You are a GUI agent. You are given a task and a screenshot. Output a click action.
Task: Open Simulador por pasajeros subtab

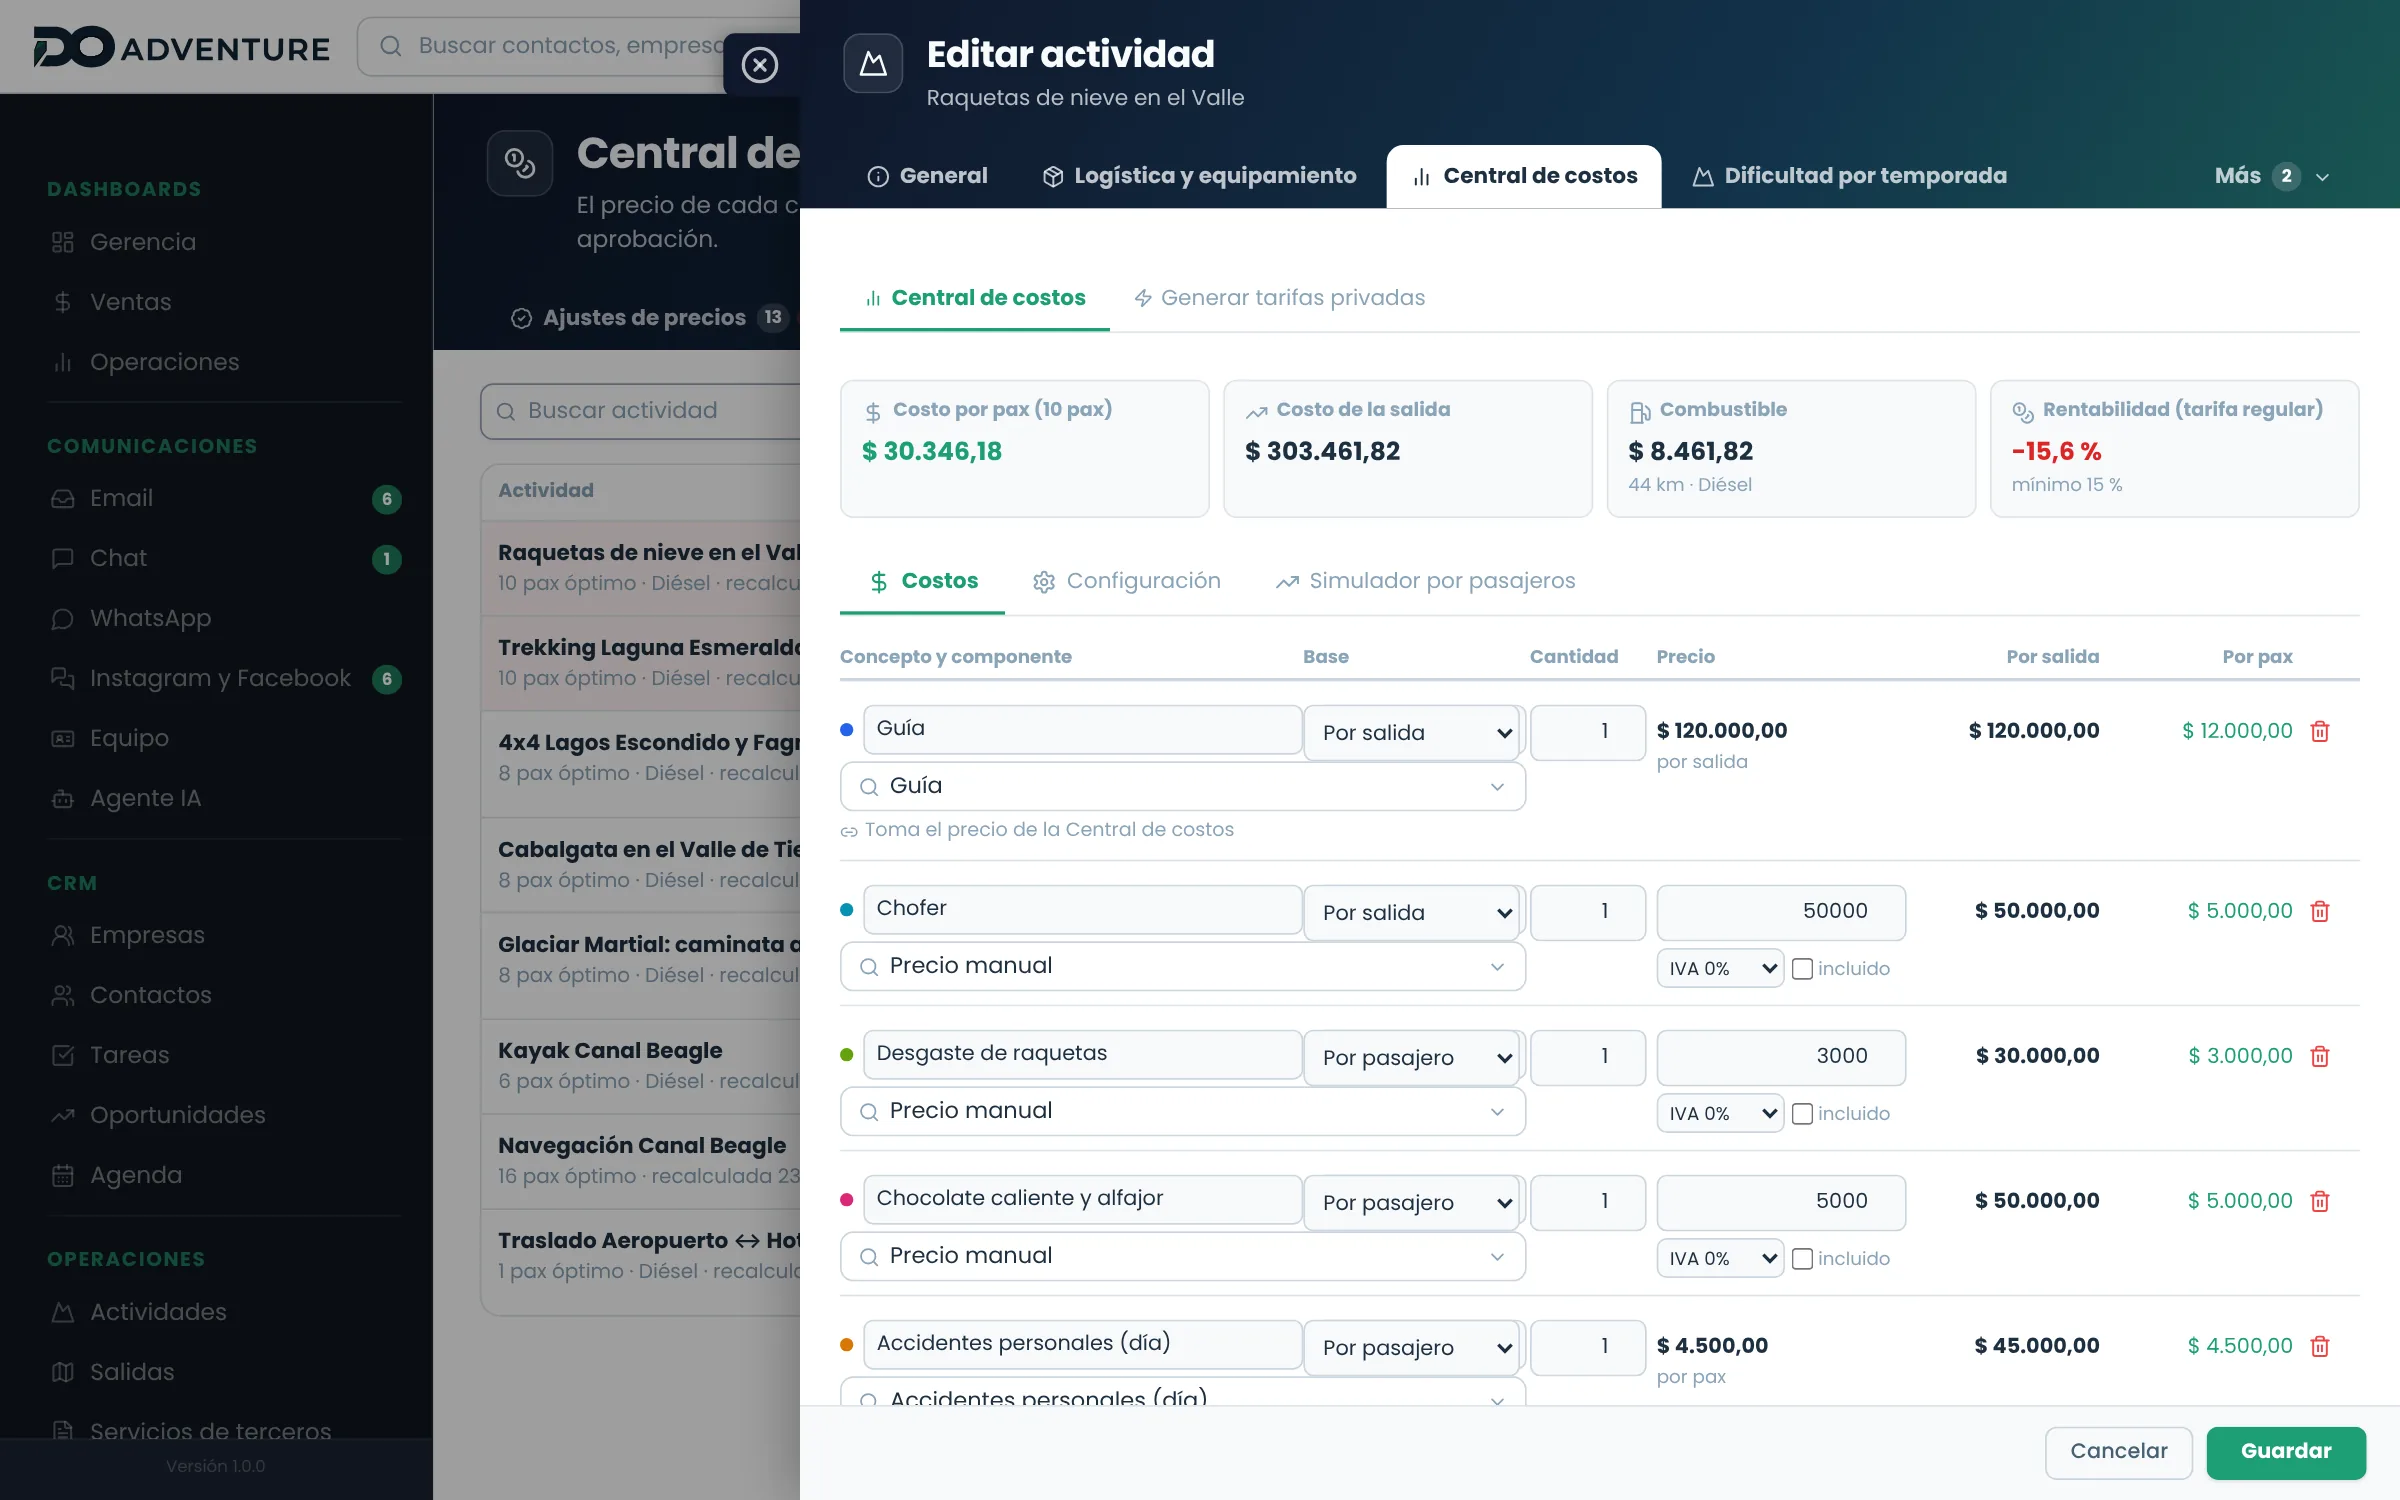coord(1425,581)
